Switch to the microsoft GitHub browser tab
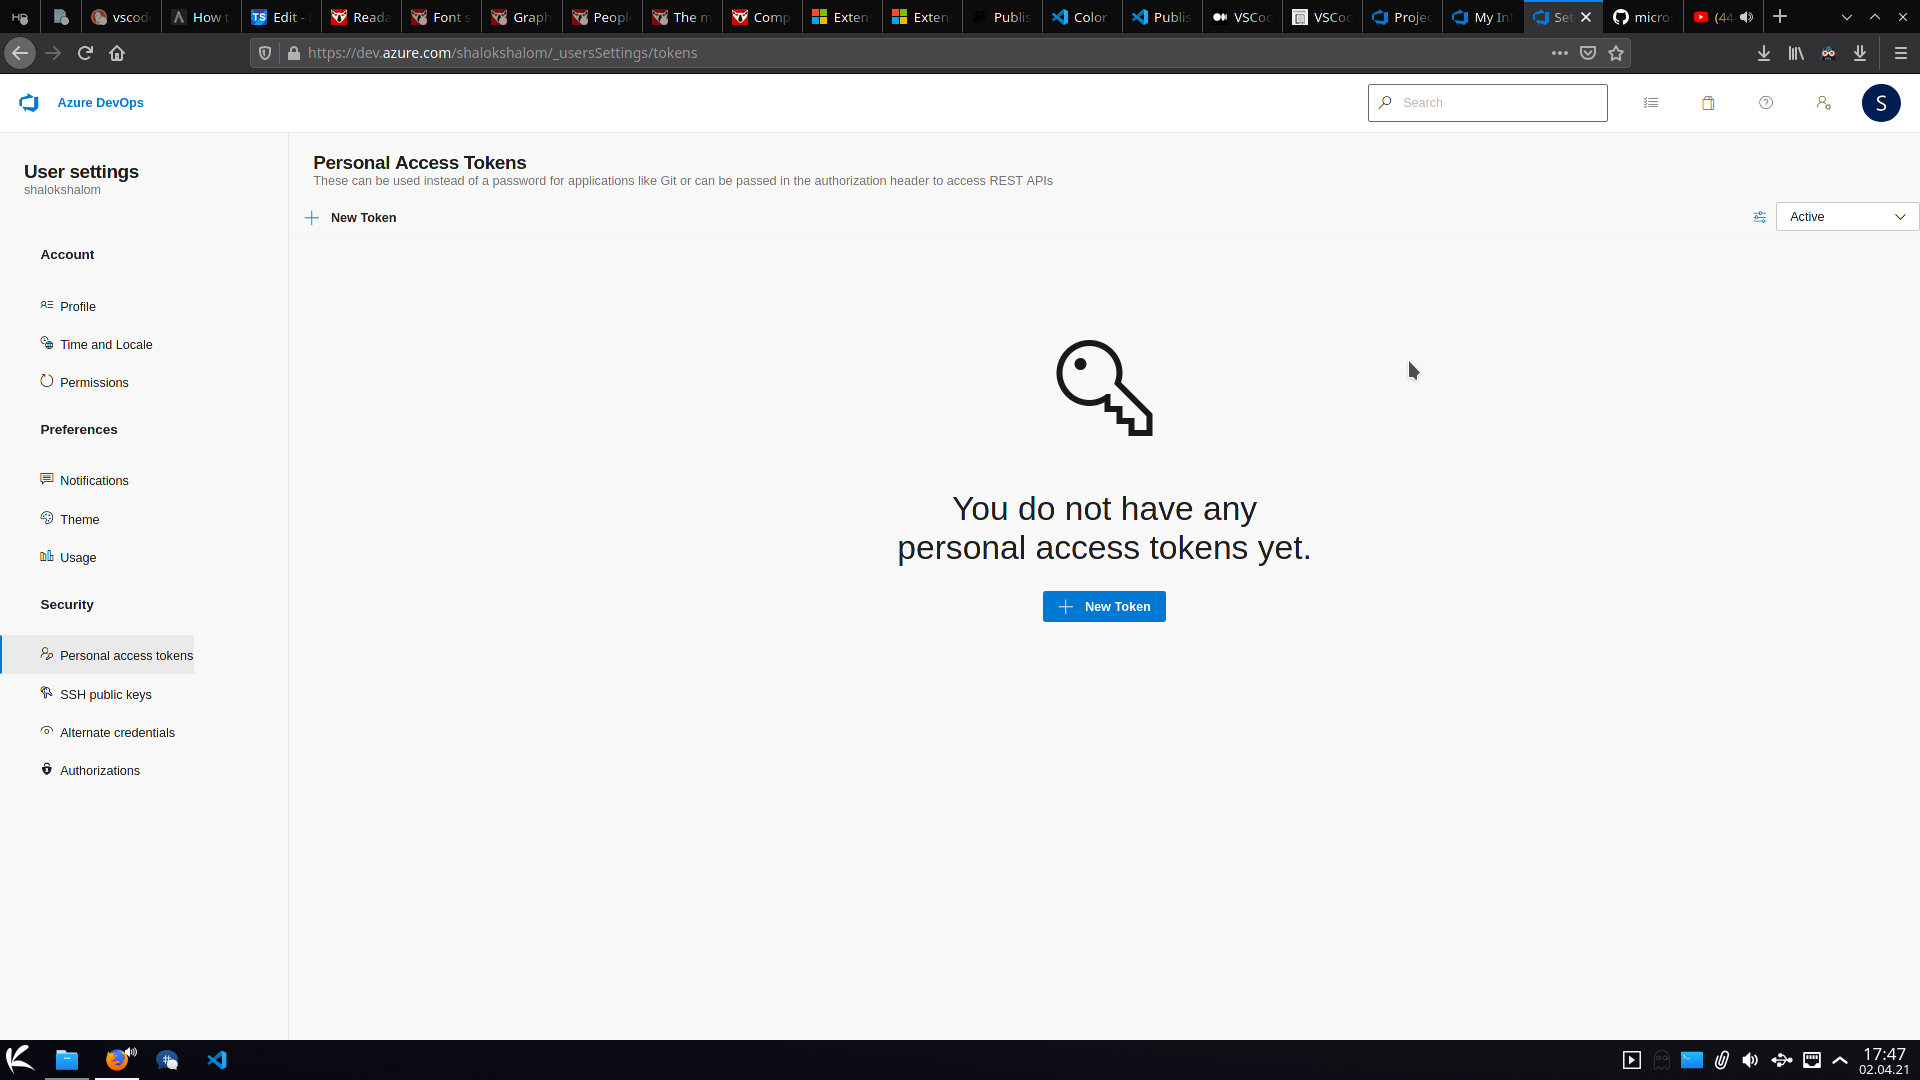The image size is (1920, 1080). click(1643, 17)
